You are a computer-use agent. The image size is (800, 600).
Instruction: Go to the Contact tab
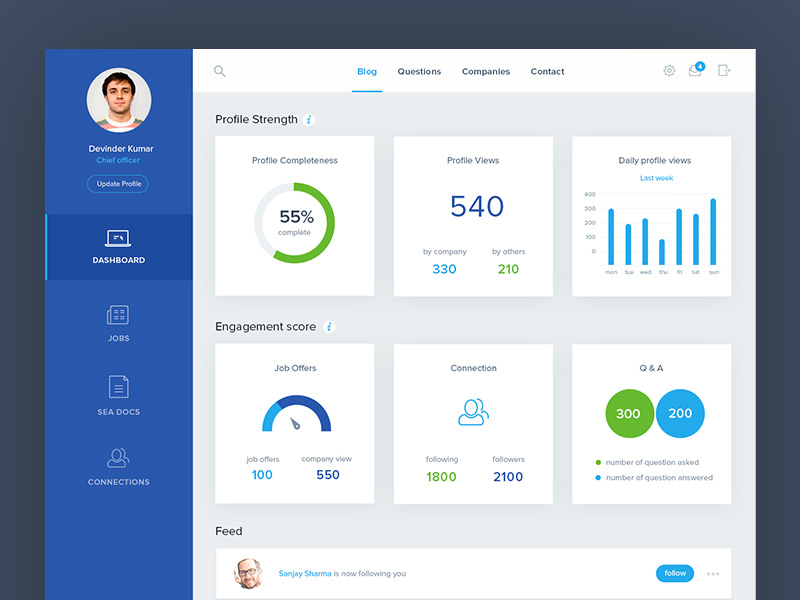pos(547,71)
